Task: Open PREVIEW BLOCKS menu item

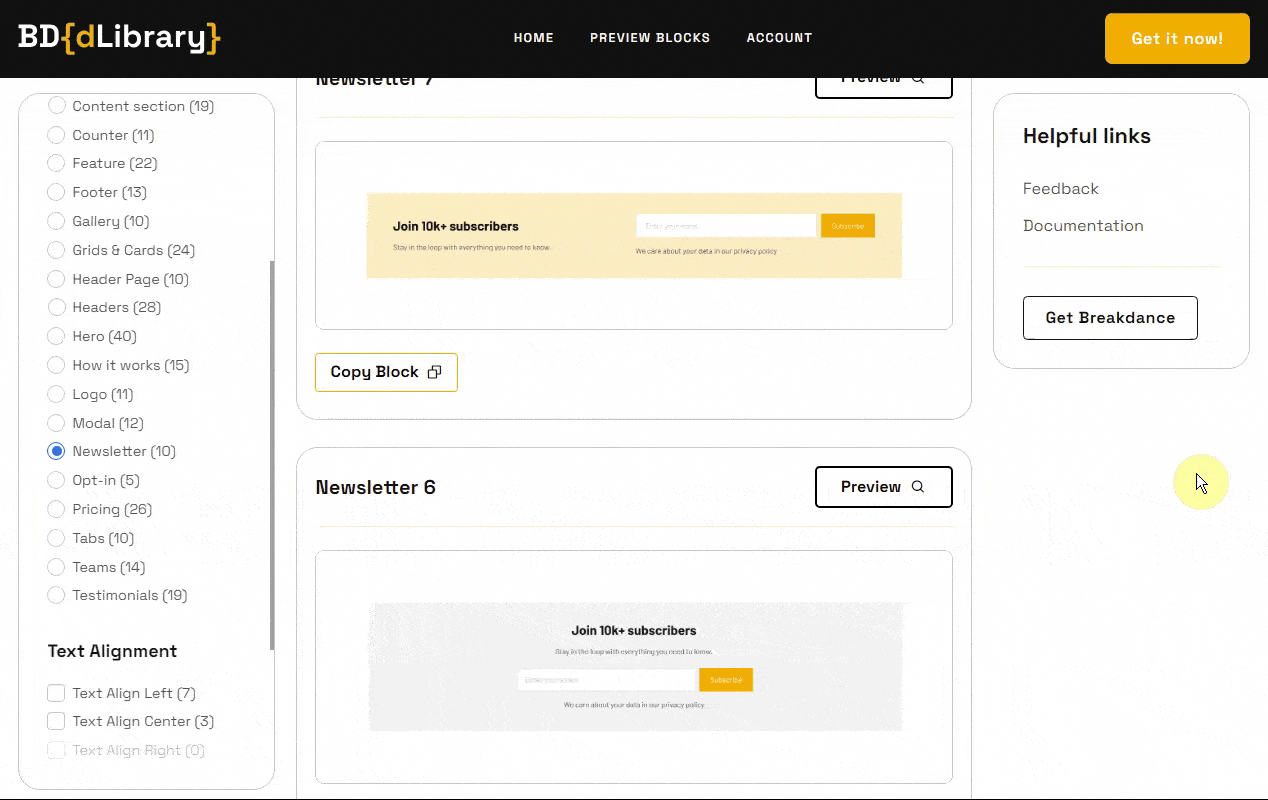Action: coord(650,38)
